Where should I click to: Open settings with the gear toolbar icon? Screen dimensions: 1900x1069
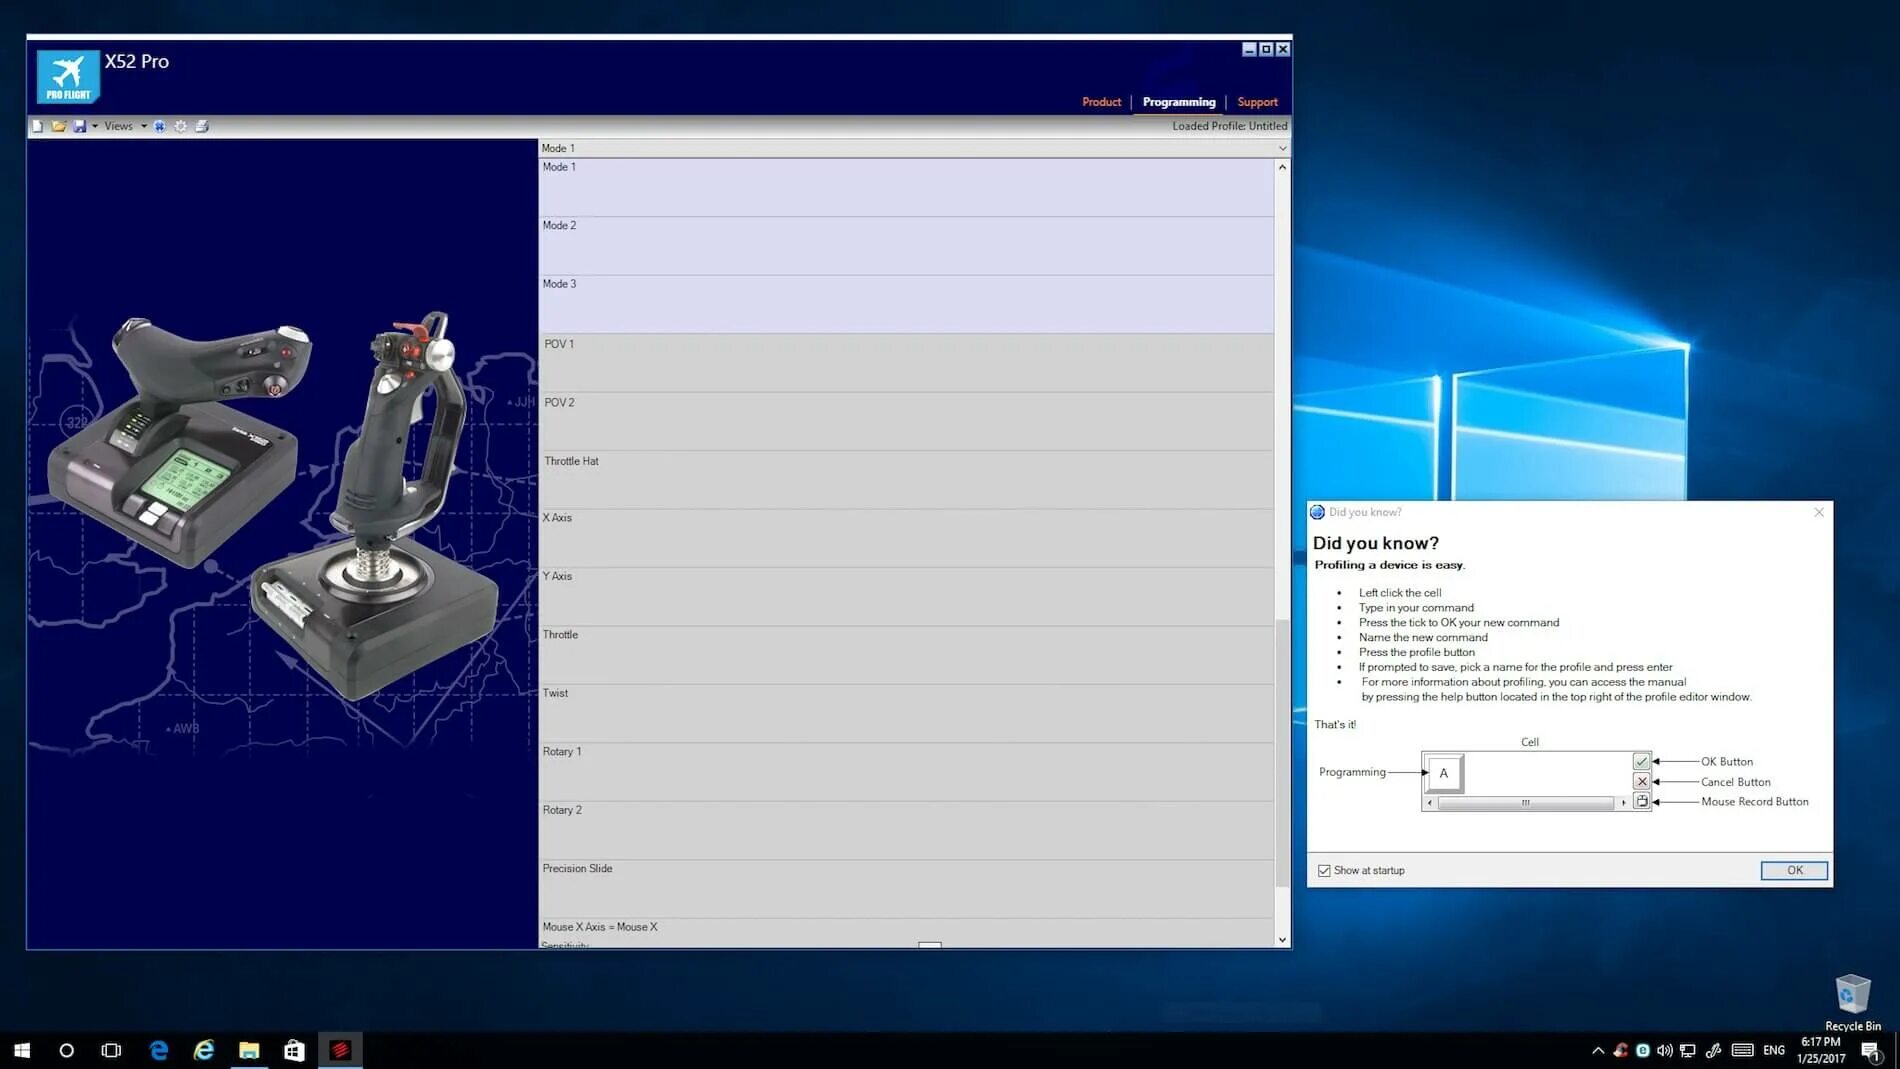[181, 126]
